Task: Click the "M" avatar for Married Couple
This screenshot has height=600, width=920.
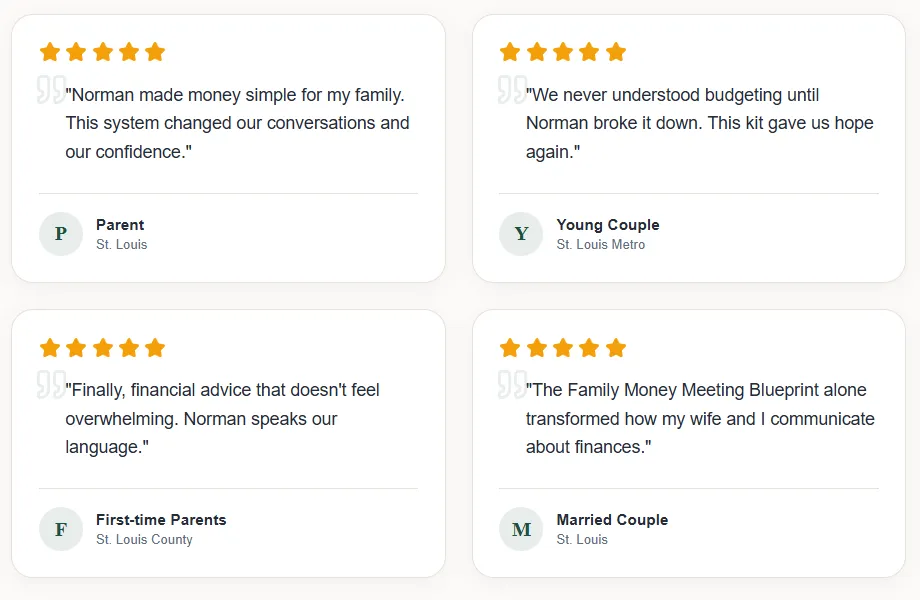Action: click(x=521, y=529)
